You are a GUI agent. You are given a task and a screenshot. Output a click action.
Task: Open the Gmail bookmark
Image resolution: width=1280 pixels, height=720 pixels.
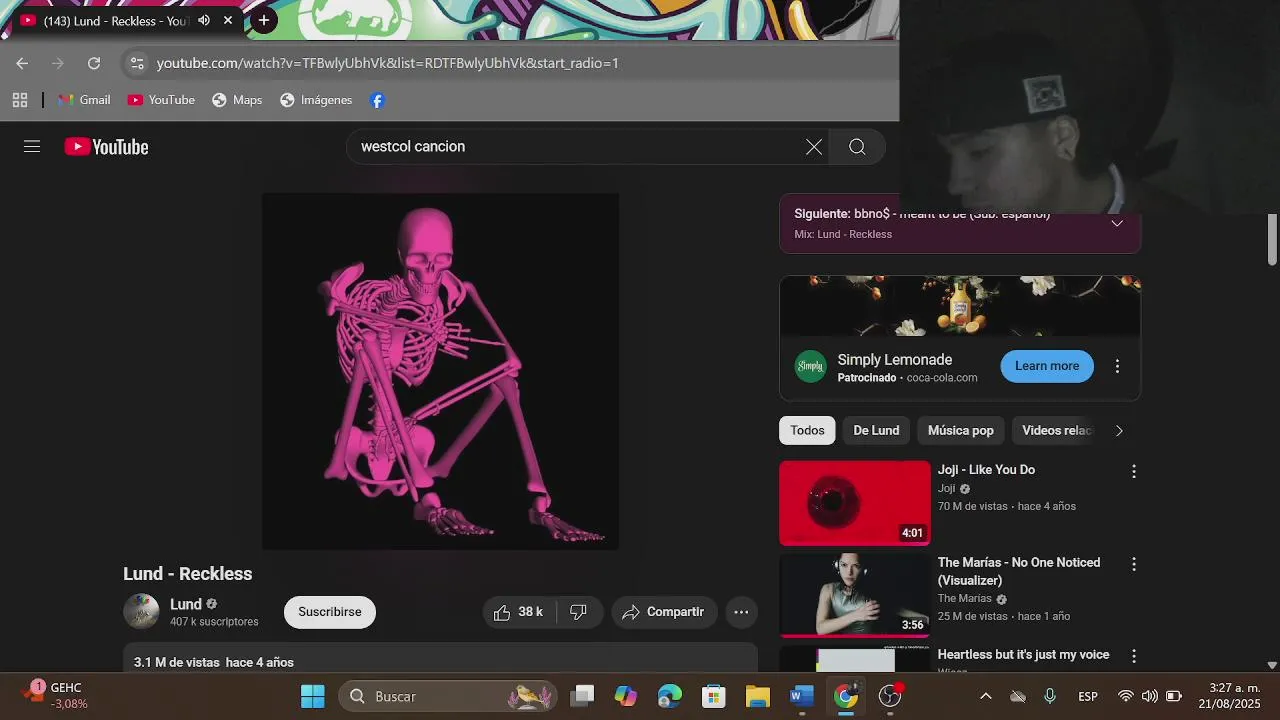[85, 100]
